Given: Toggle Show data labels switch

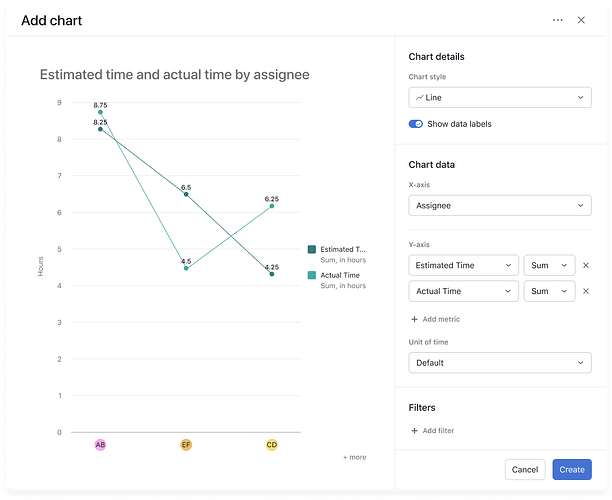Looking at the screenshot, I should point(416,124).
